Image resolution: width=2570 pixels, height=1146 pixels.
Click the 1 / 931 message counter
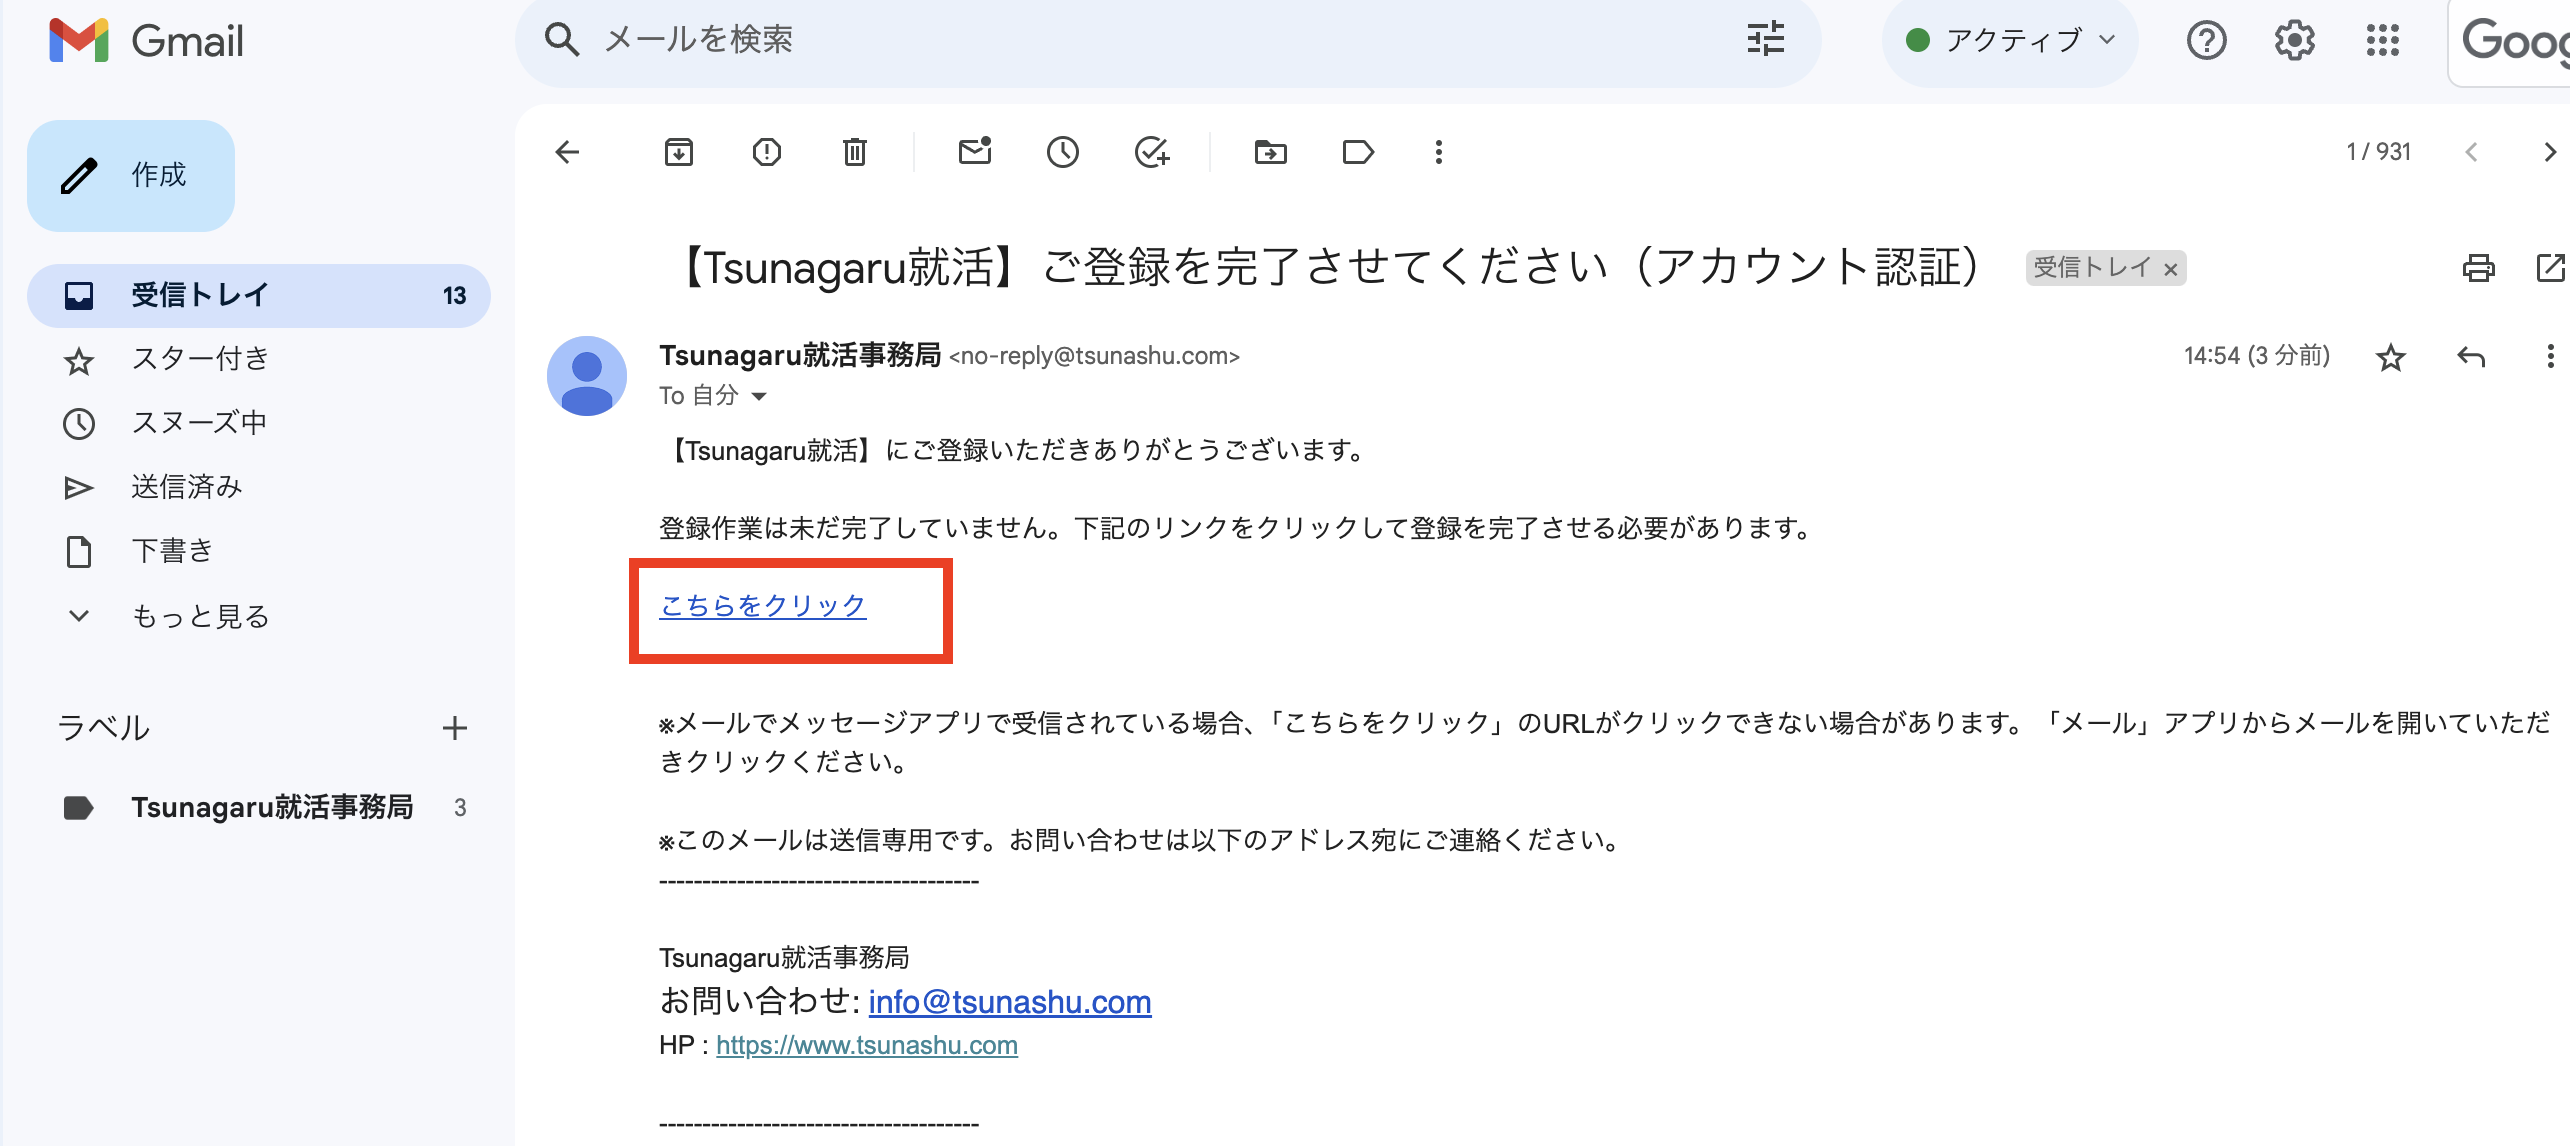click(x=2378, y=152)
